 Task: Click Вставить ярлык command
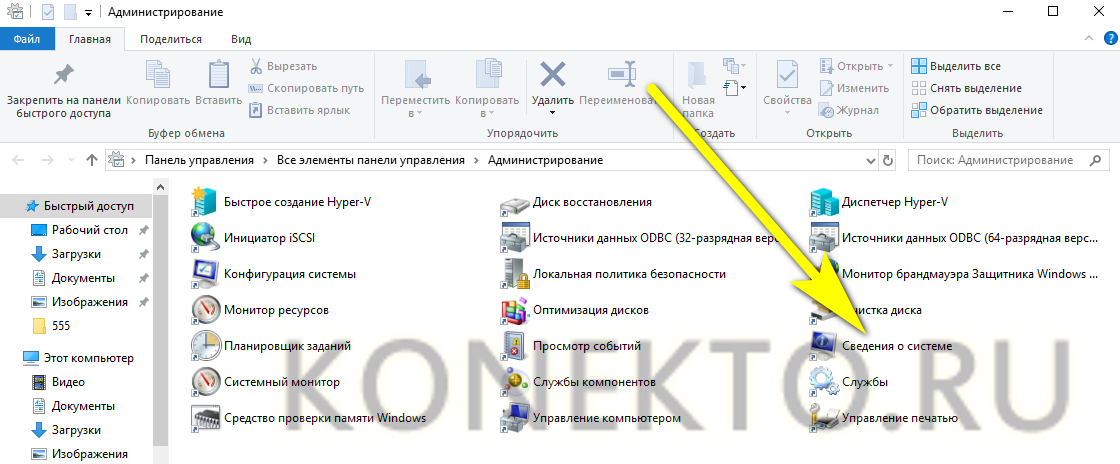[299, 111]
